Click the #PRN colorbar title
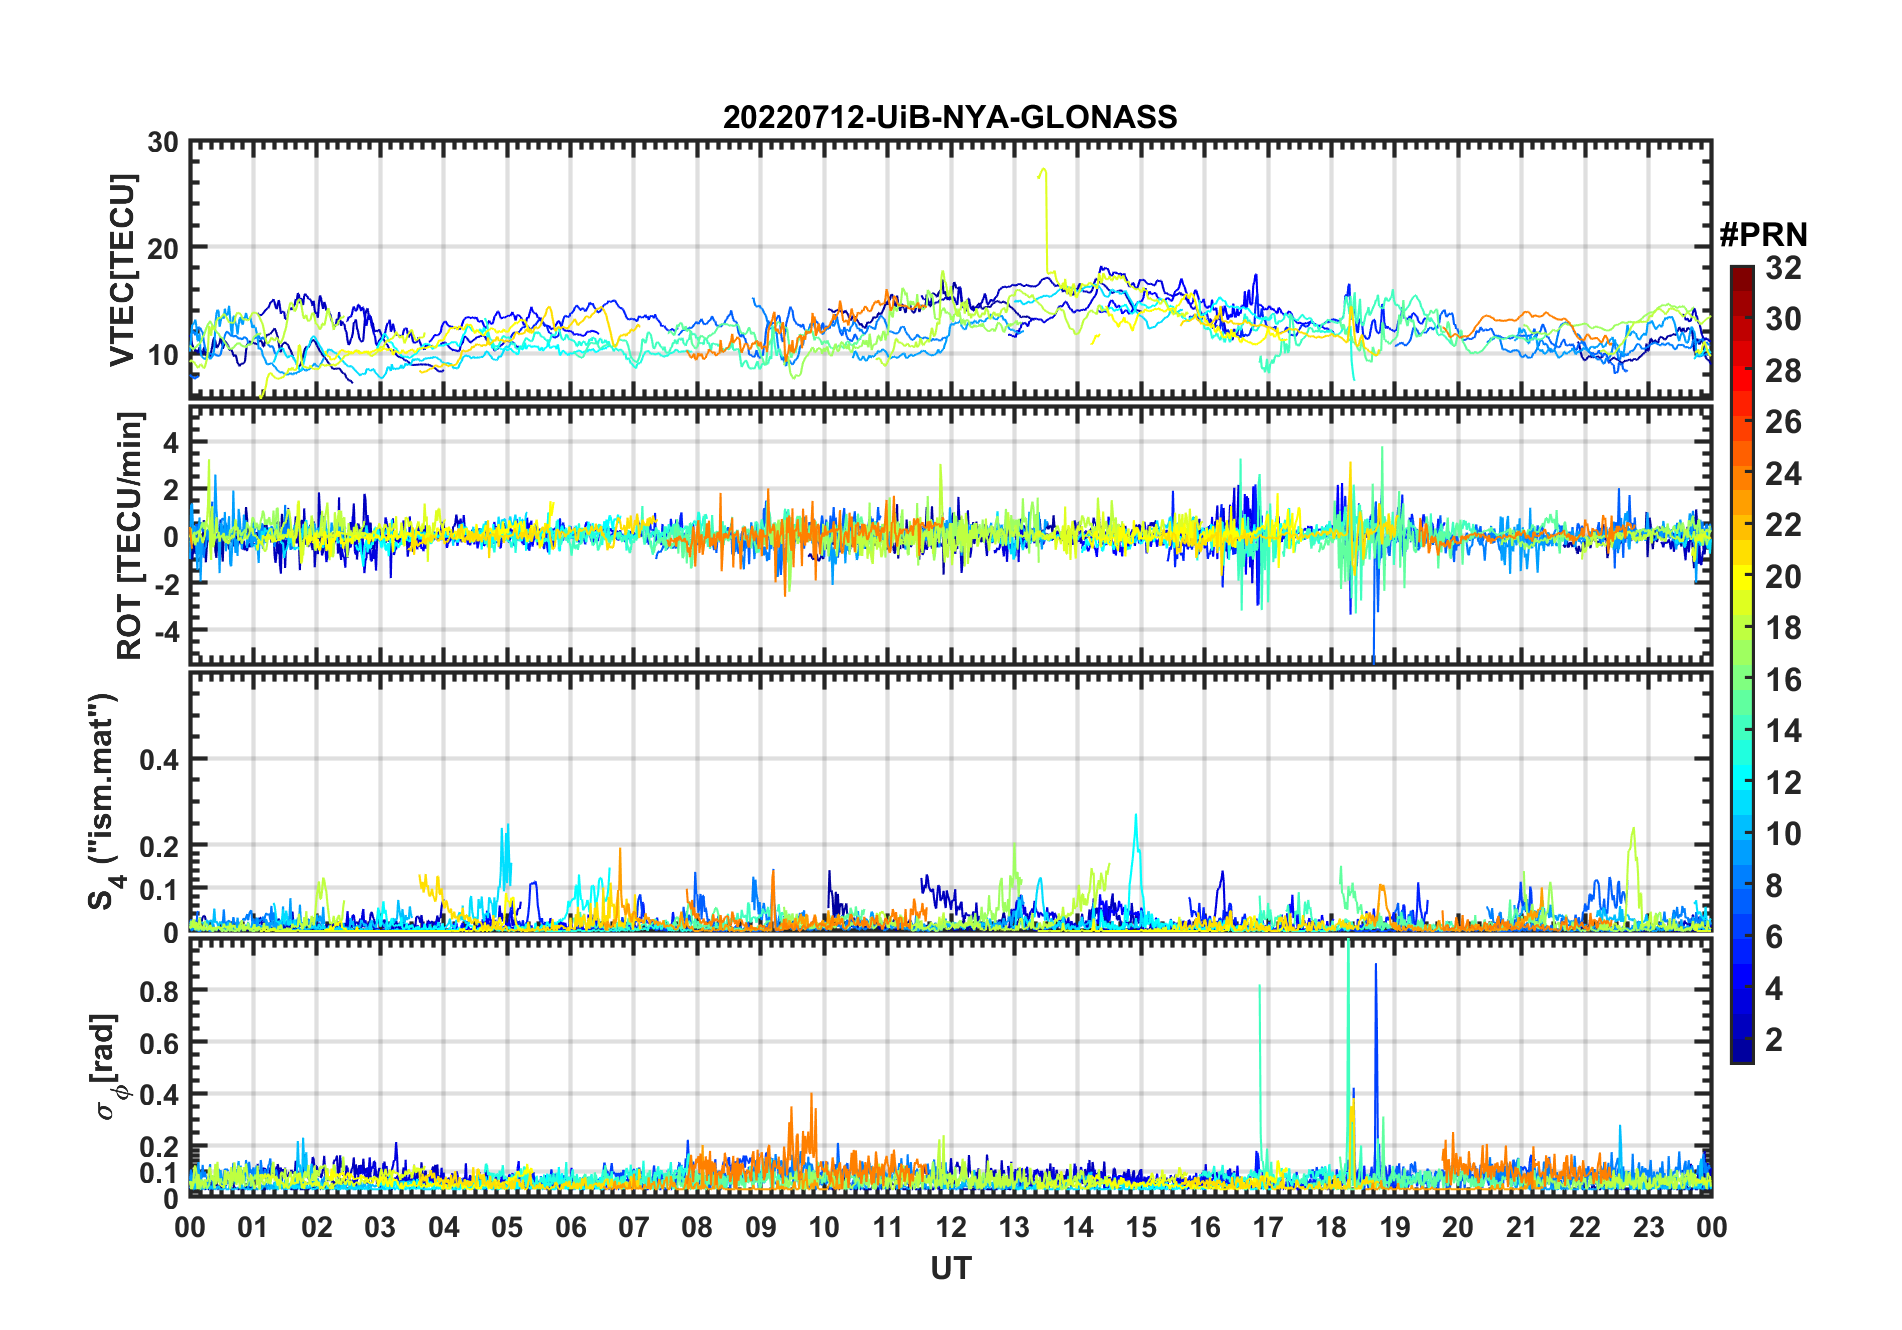Viewport: 1902px width, 1330px height. coord(1763,235)
